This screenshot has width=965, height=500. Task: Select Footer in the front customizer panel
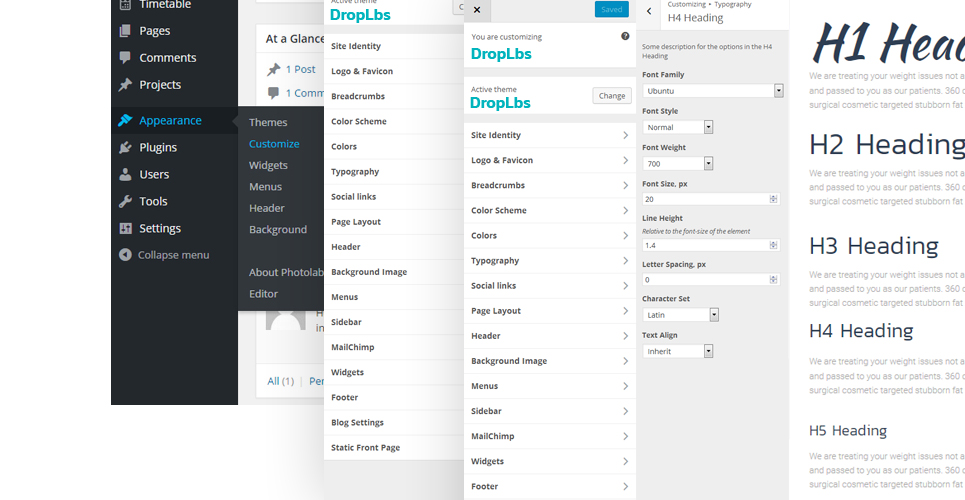[x=550, y=486]
